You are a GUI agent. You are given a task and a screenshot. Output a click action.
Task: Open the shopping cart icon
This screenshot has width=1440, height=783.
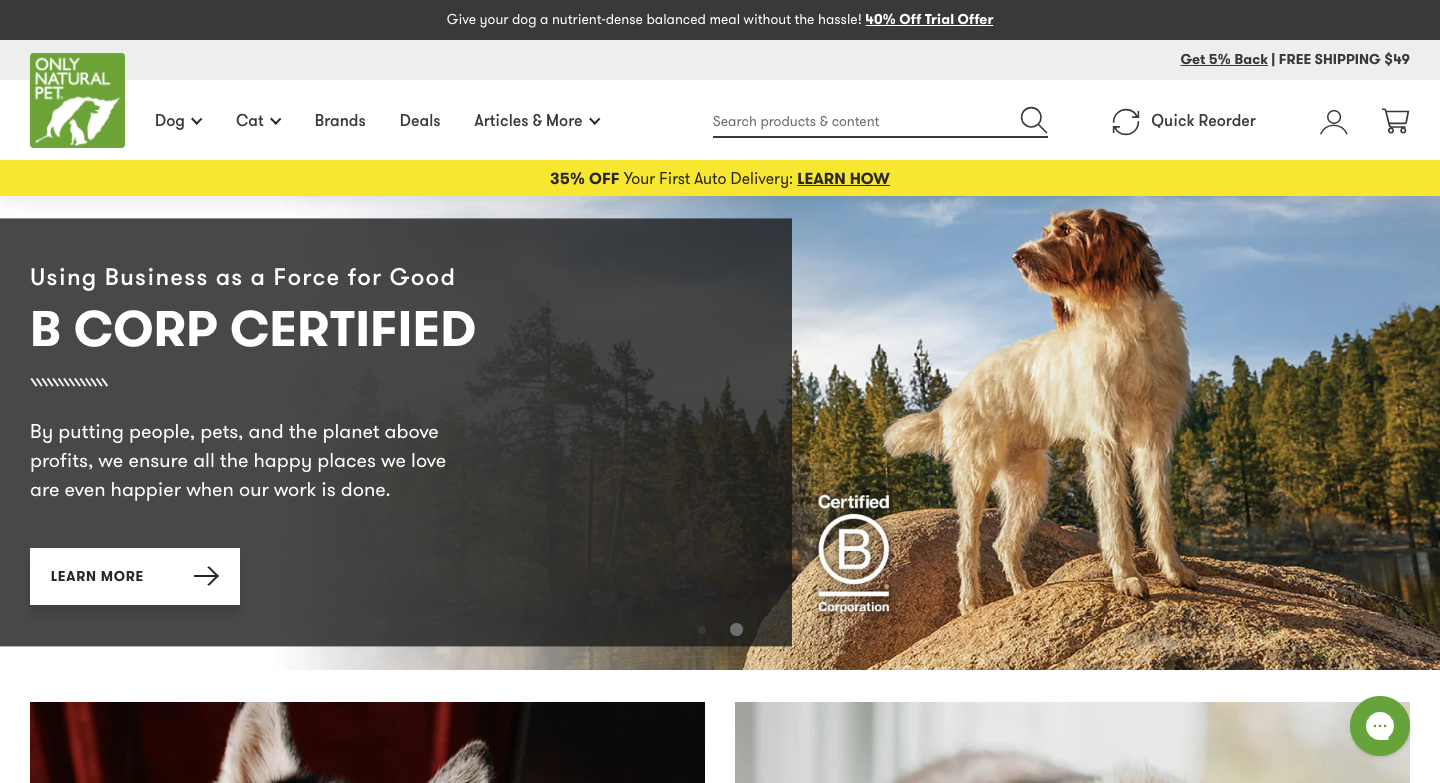click(1395, 121)
